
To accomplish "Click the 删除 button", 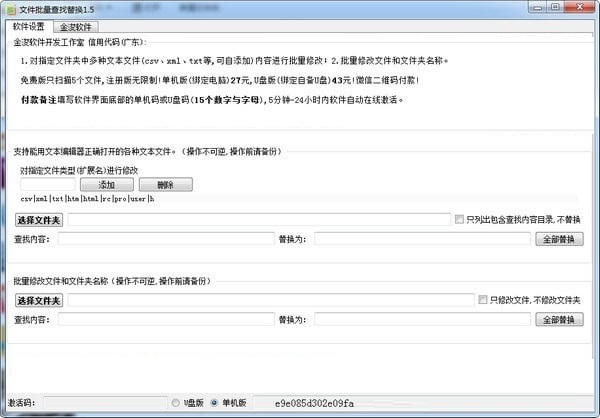I will 165,185.
